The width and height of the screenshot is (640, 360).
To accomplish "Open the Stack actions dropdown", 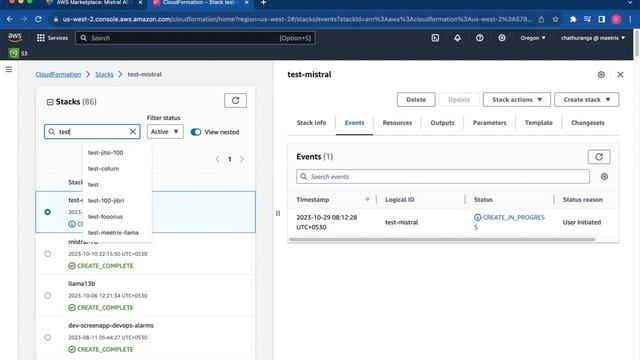I will [x=517, y=100].
